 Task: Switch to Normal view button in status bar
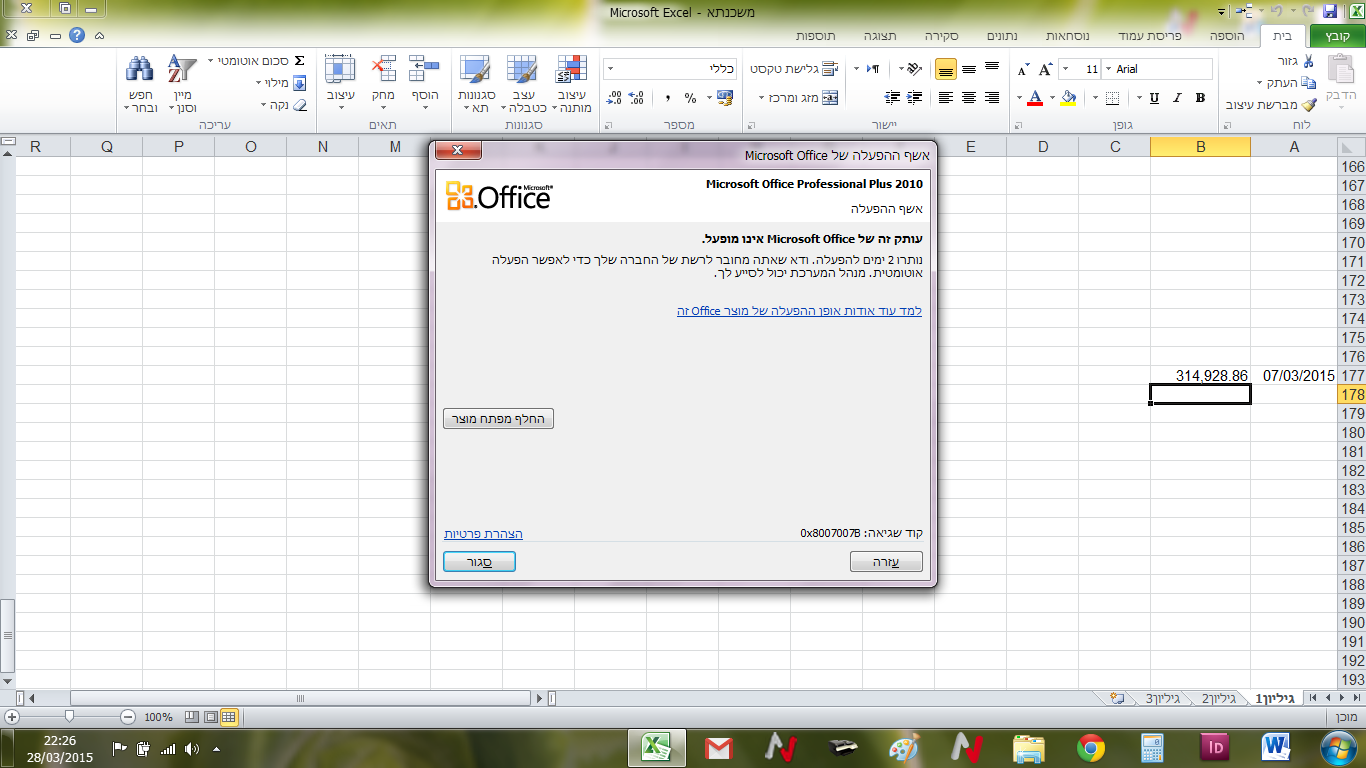[x=229, y=717]
